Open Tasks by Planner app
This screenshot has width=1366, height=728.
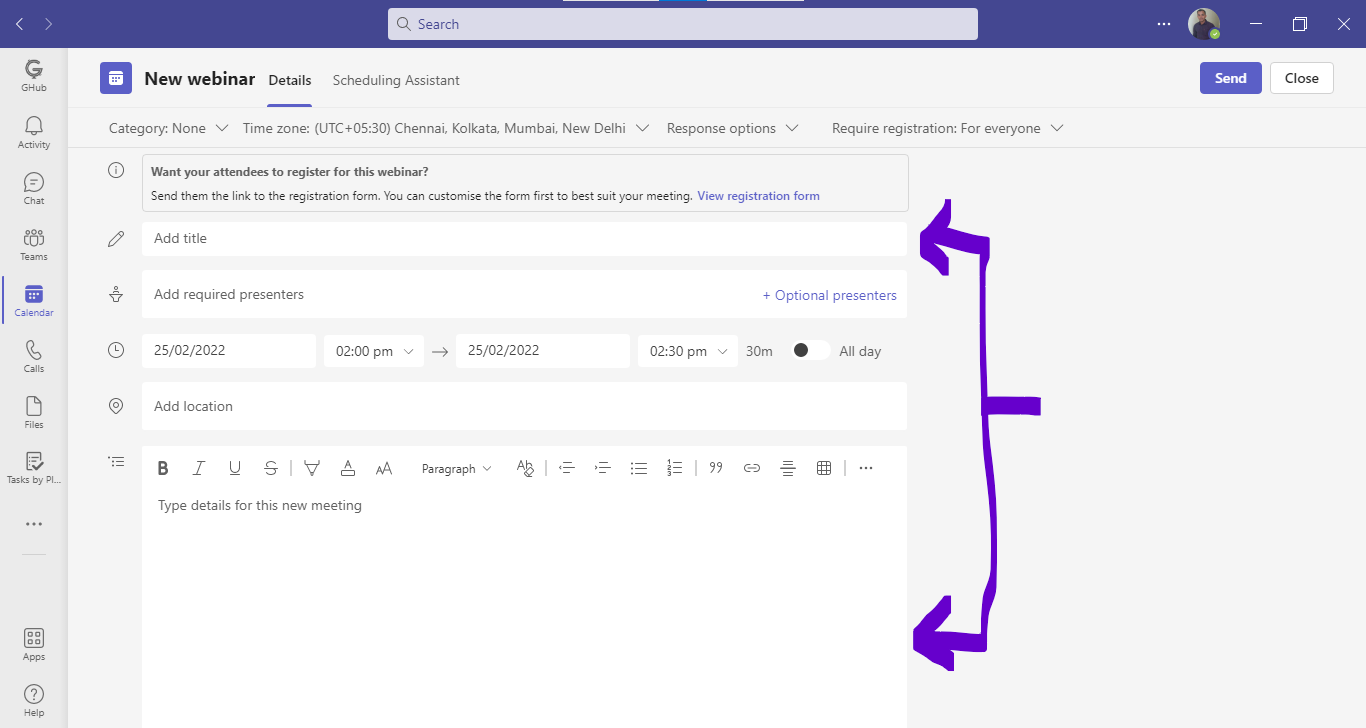(34, 468)
